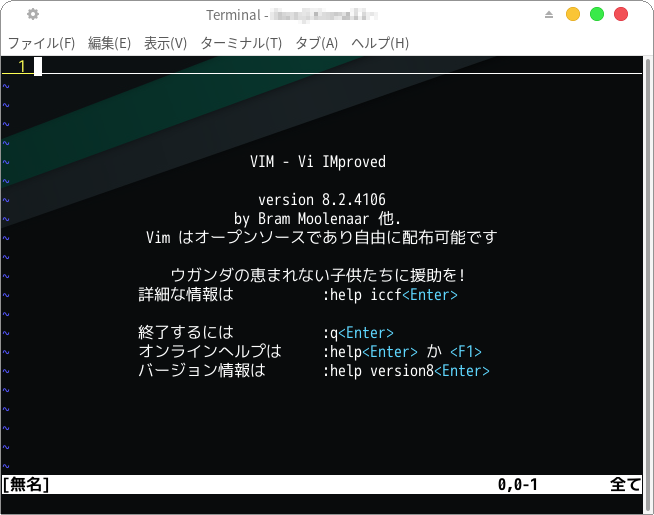The image size is (654, 515).
Task: Open the ファイル(F) menu
Action: click(41, 43)
